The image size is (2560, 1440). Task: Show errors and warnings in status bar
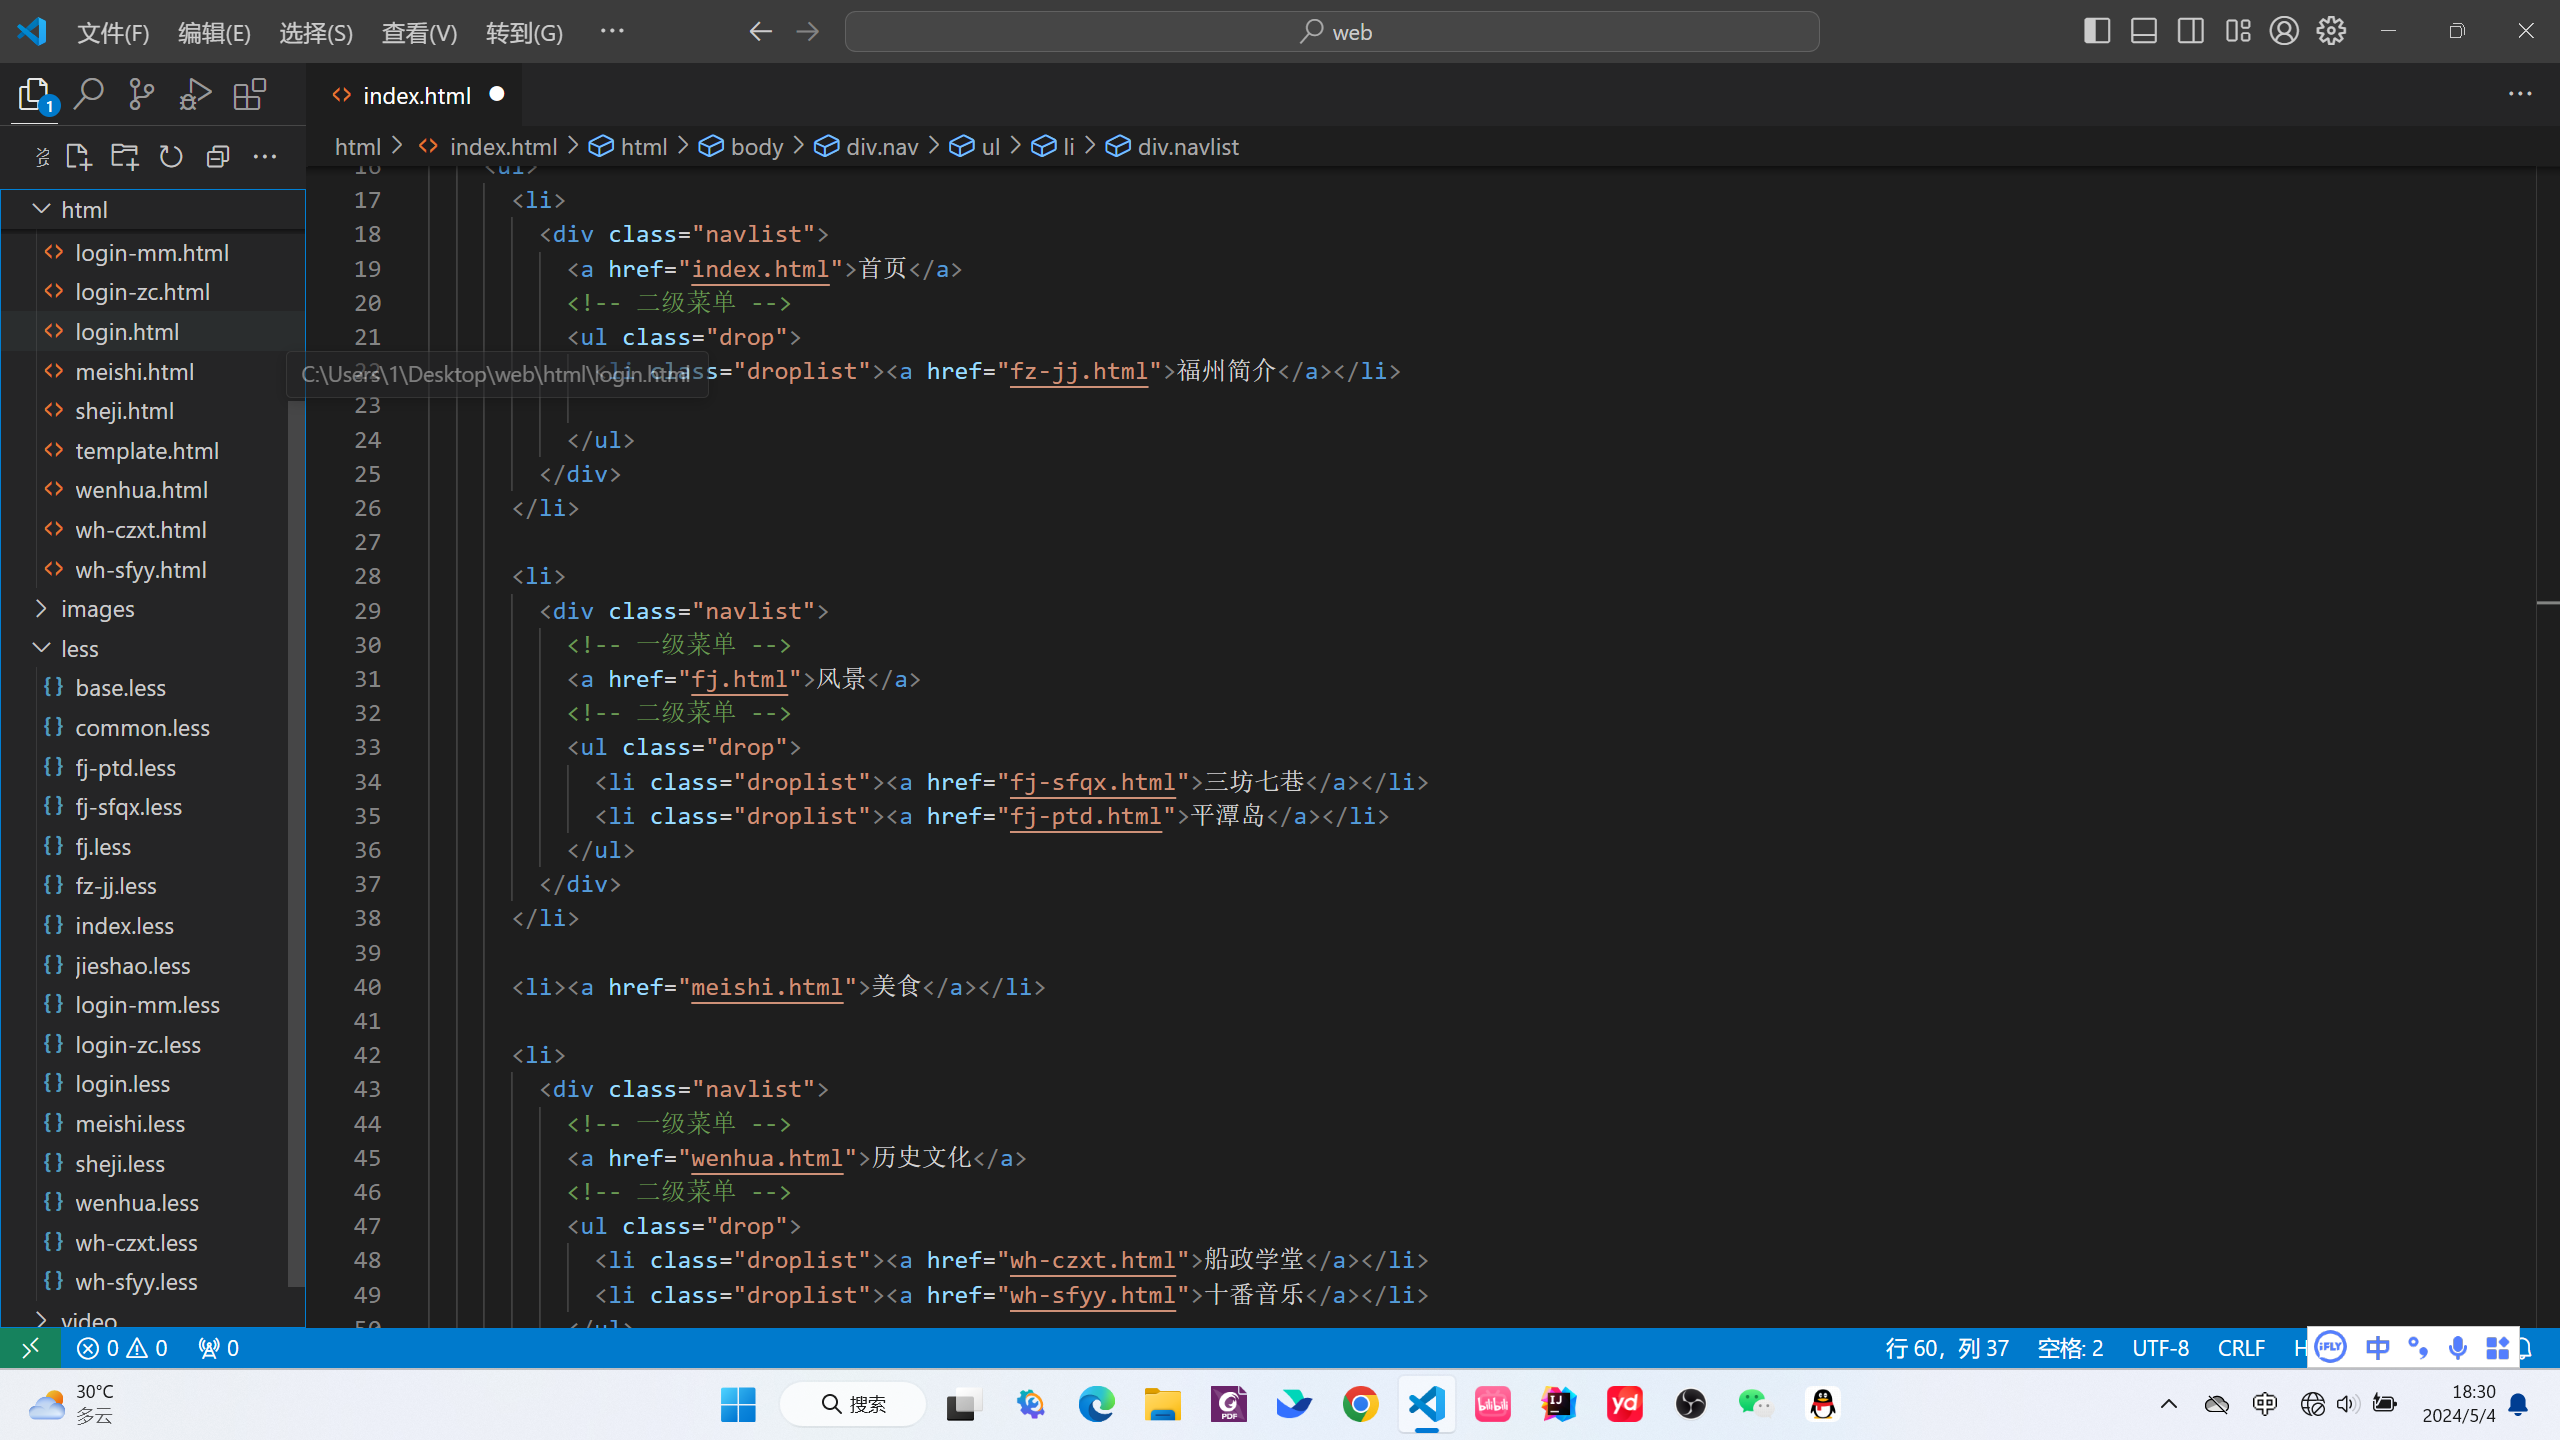click(123, 1348)
